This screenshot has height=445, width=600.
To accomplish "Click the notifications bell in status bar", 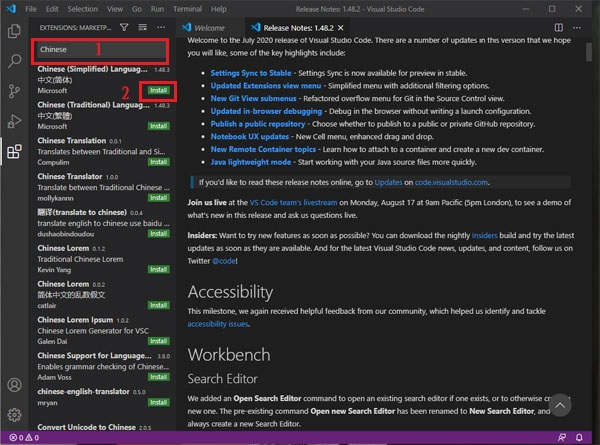I will 579,437.
